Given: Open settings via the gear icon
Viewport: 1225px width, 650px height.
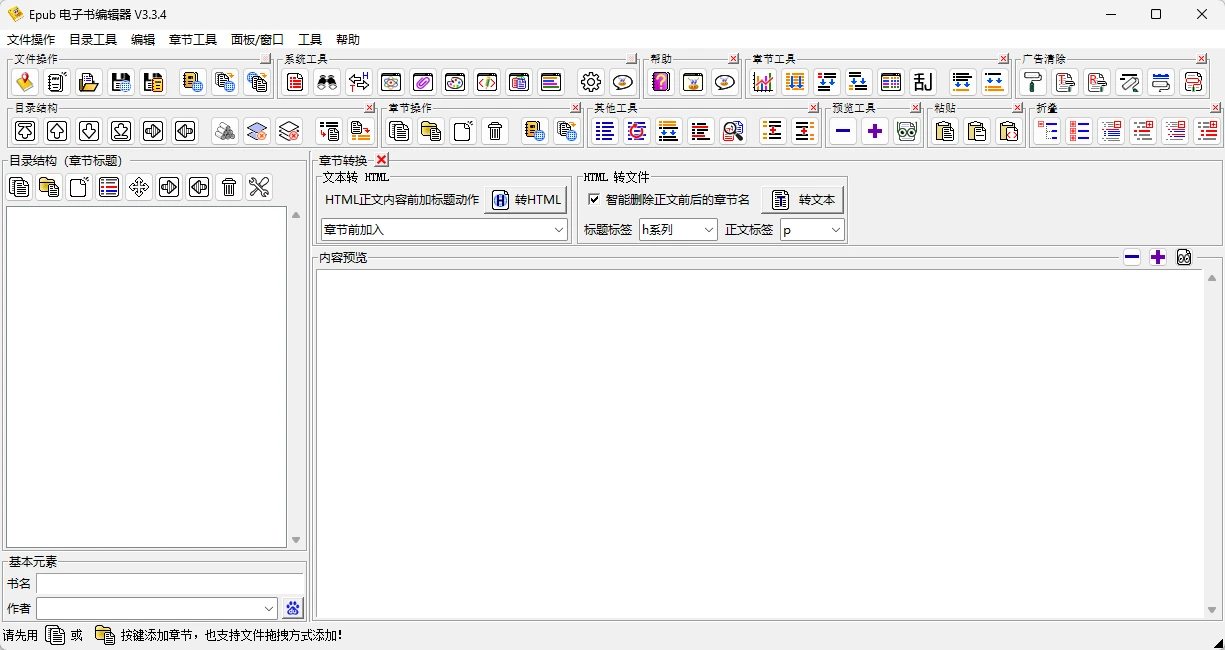Looking at the screenshot, I should coord(591,82).
